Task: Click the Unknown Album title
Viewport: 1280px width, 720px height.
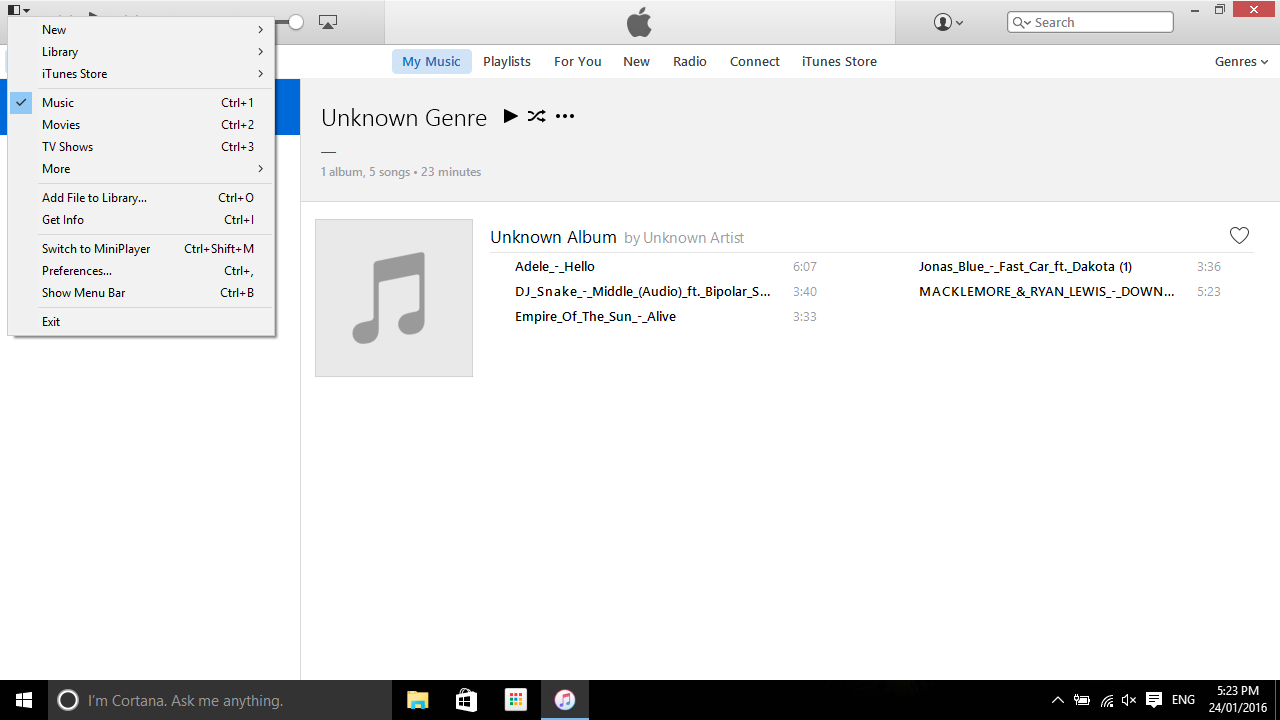Action: 553,237
